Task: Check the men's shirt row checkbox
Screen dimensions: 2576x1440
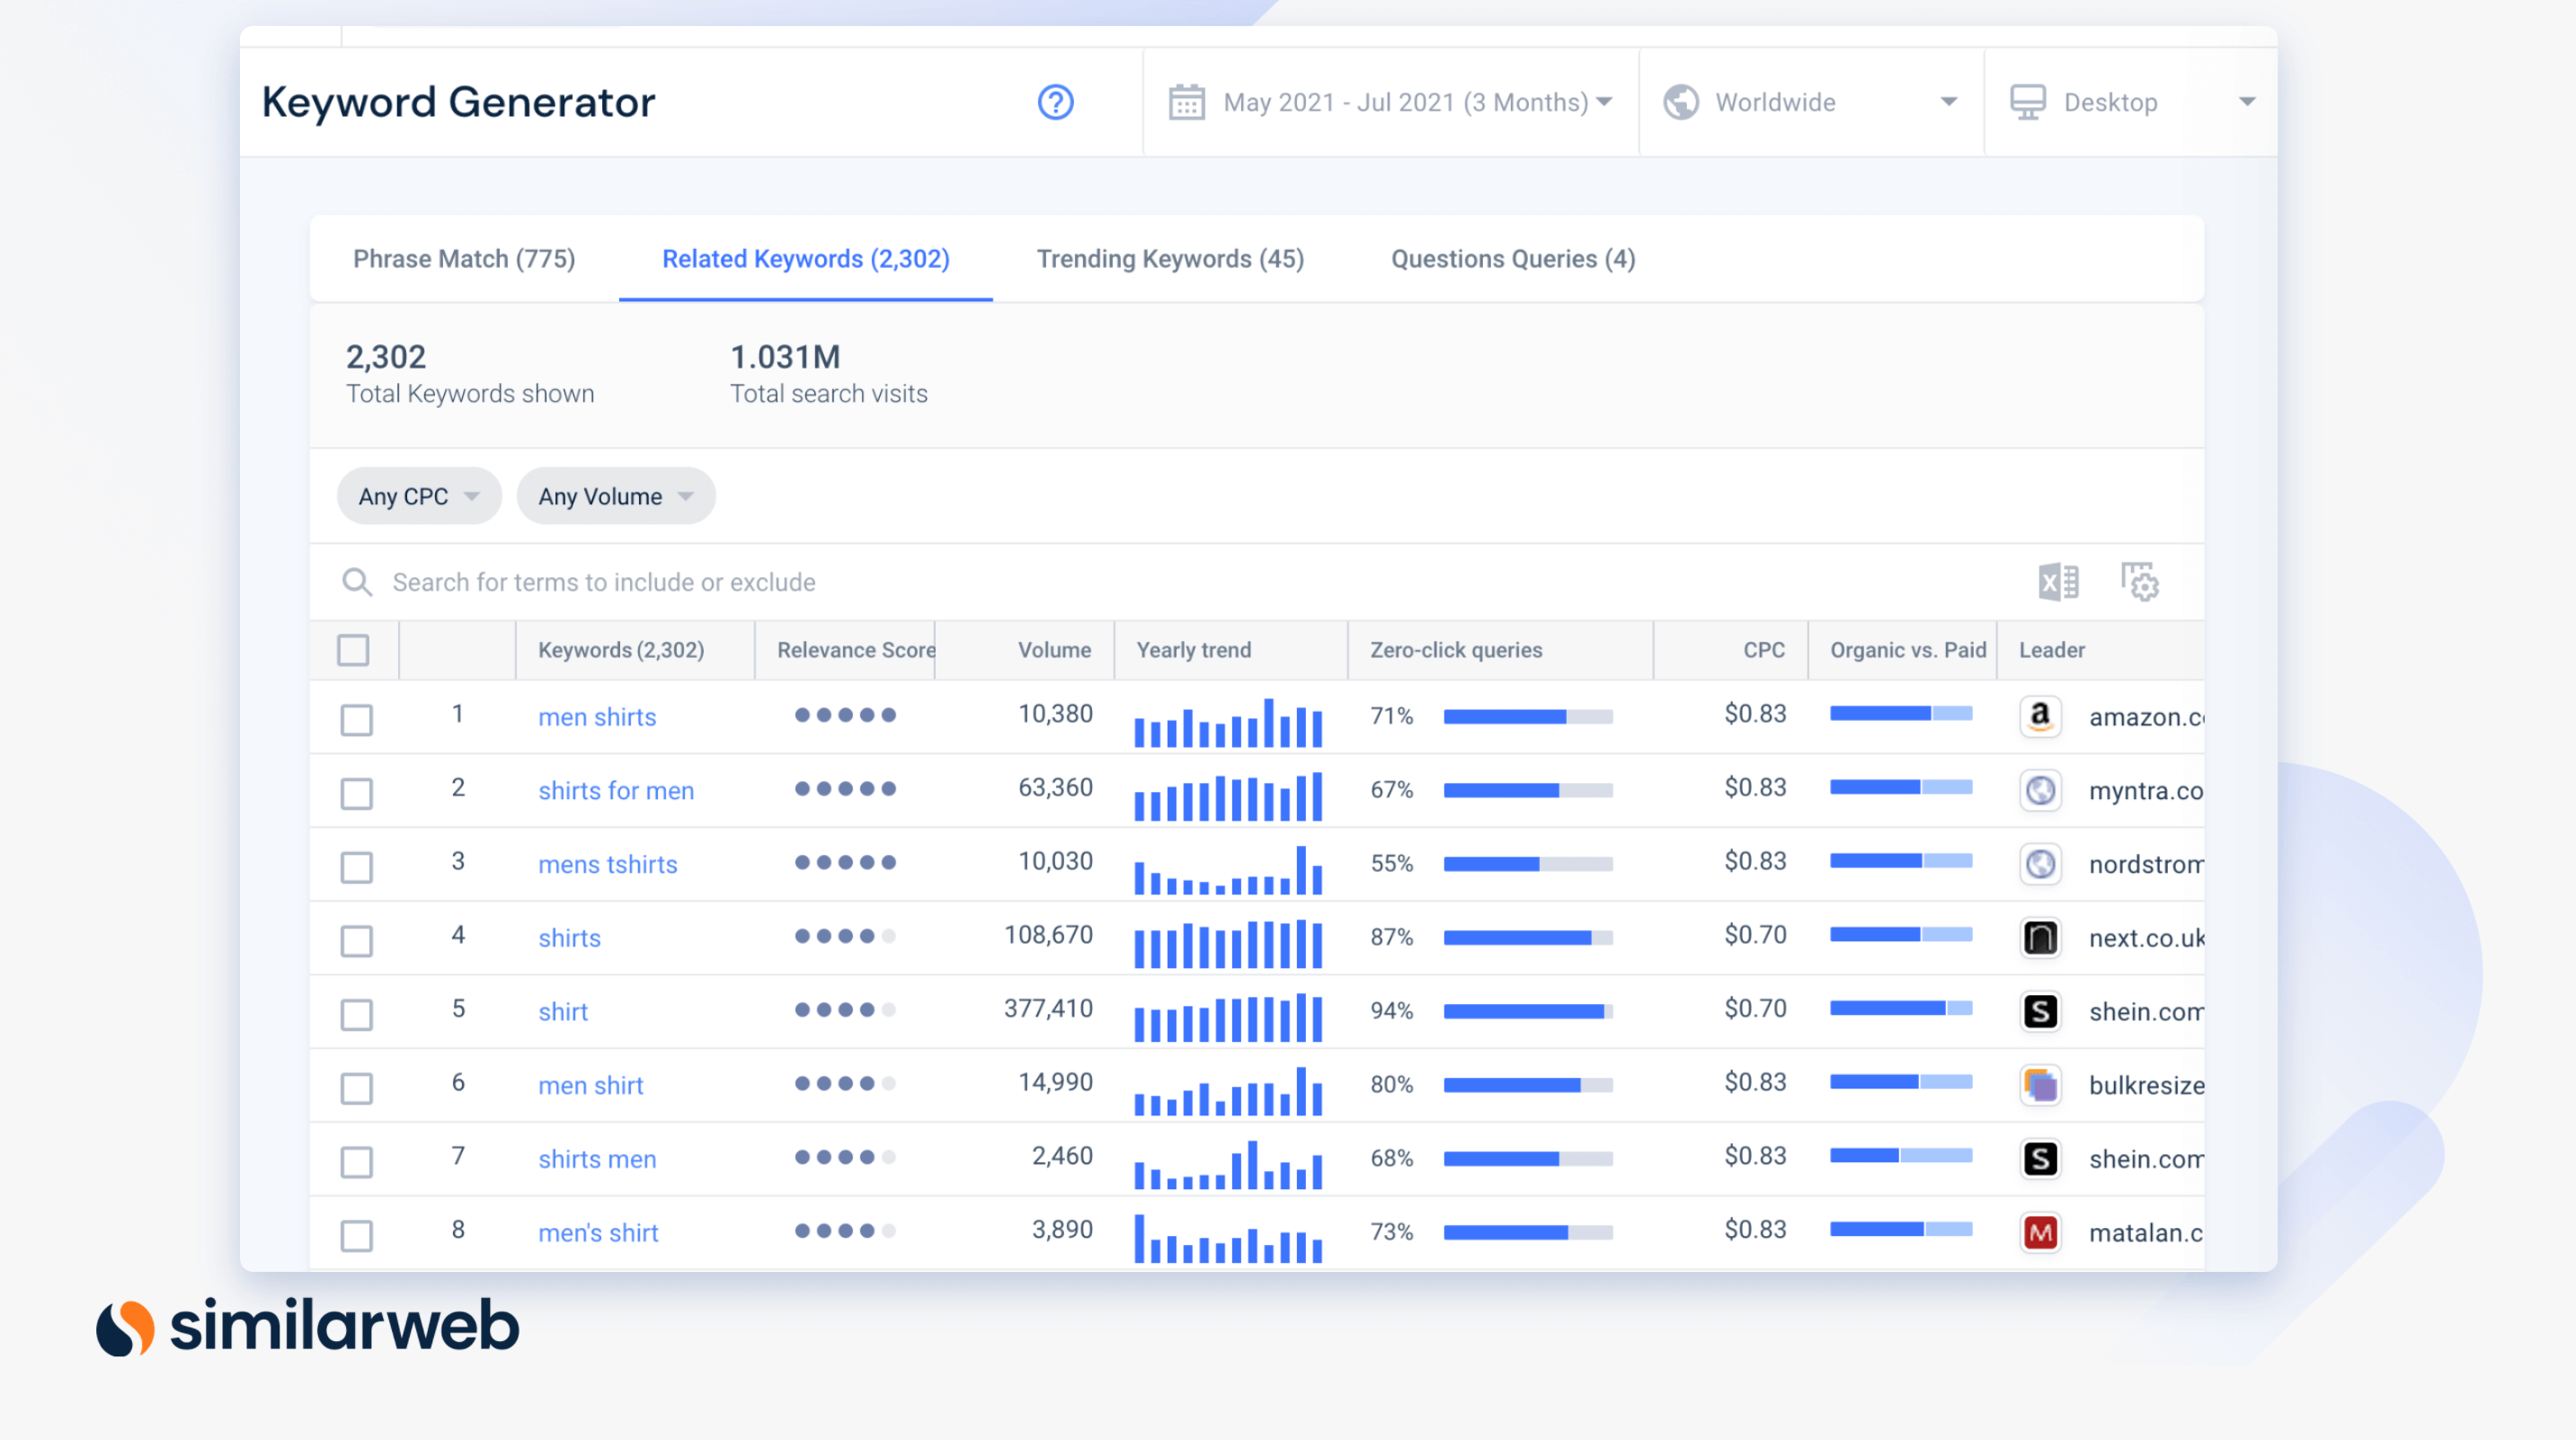Action: coord(357,1235)
